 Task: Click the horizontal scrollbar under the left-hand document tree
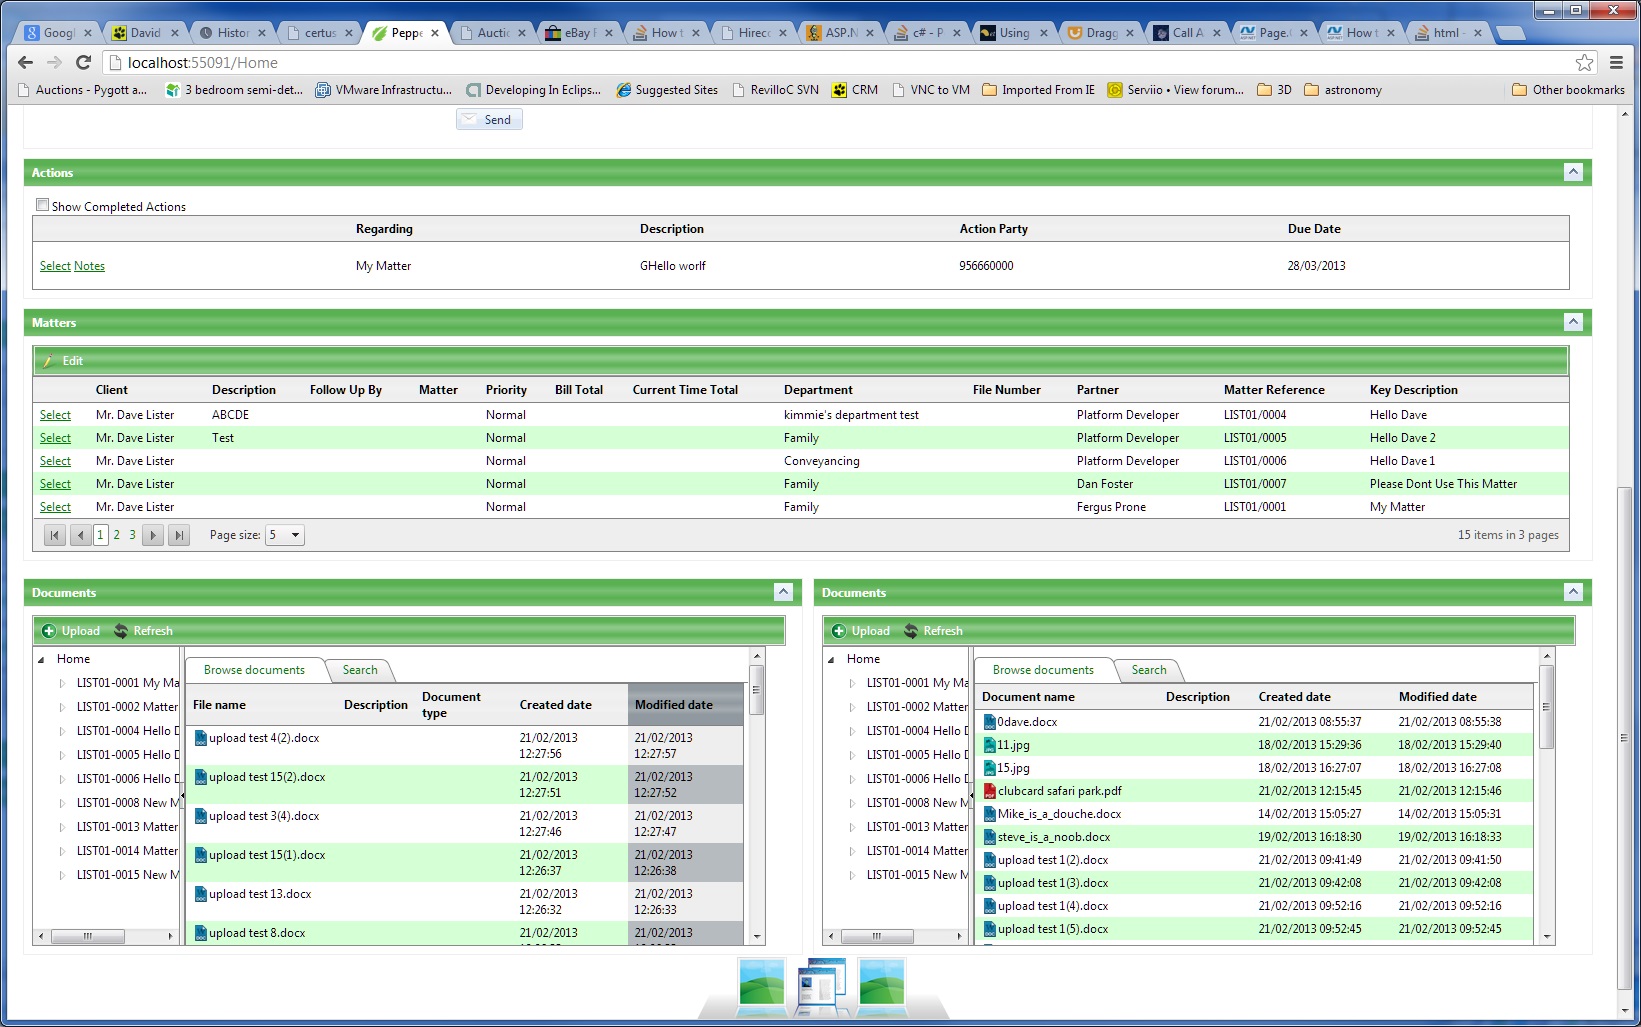pos(88,937)
